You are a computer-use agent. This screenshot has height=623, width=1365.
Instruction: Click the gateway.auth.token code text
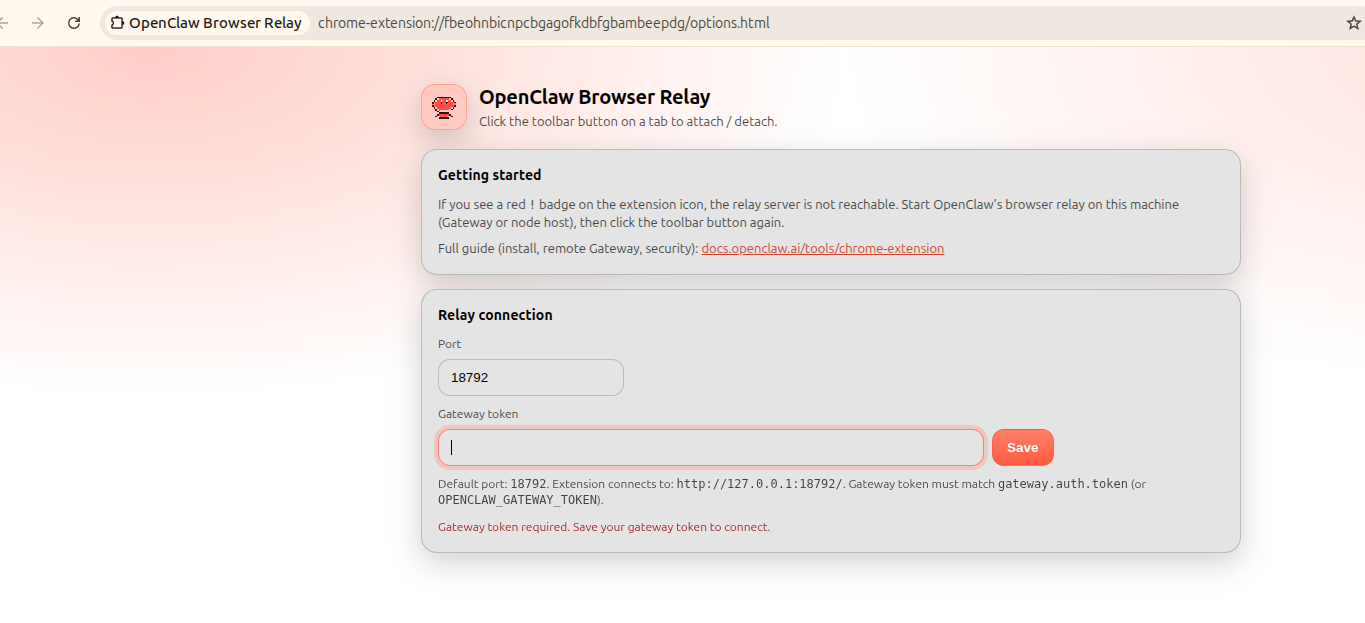click(1062, 484)
